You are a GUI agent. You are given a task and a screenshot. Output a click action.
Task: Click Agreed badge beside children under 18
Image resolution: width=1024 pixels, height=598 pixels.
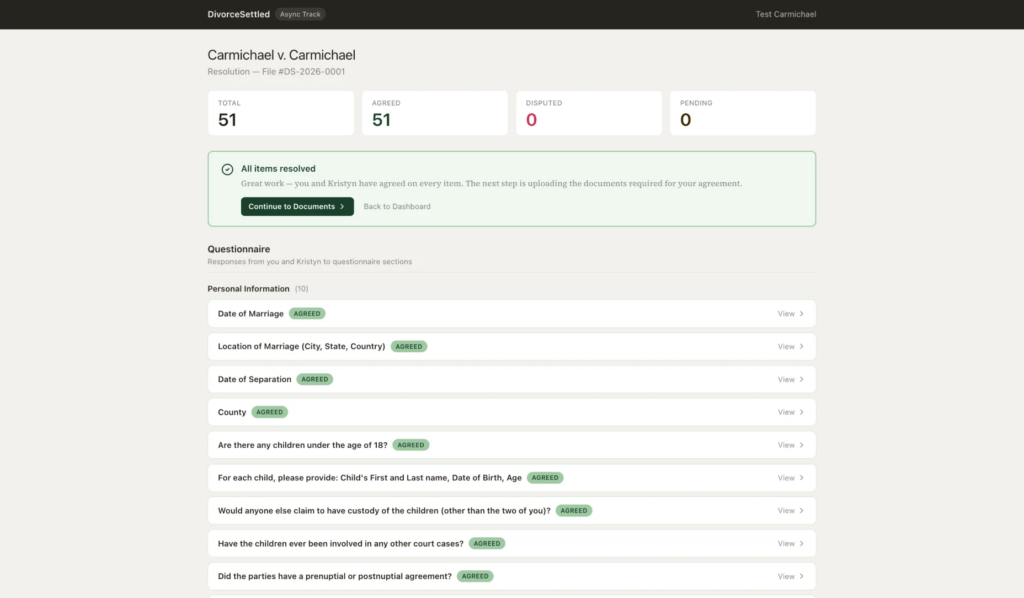click(411, 445)
